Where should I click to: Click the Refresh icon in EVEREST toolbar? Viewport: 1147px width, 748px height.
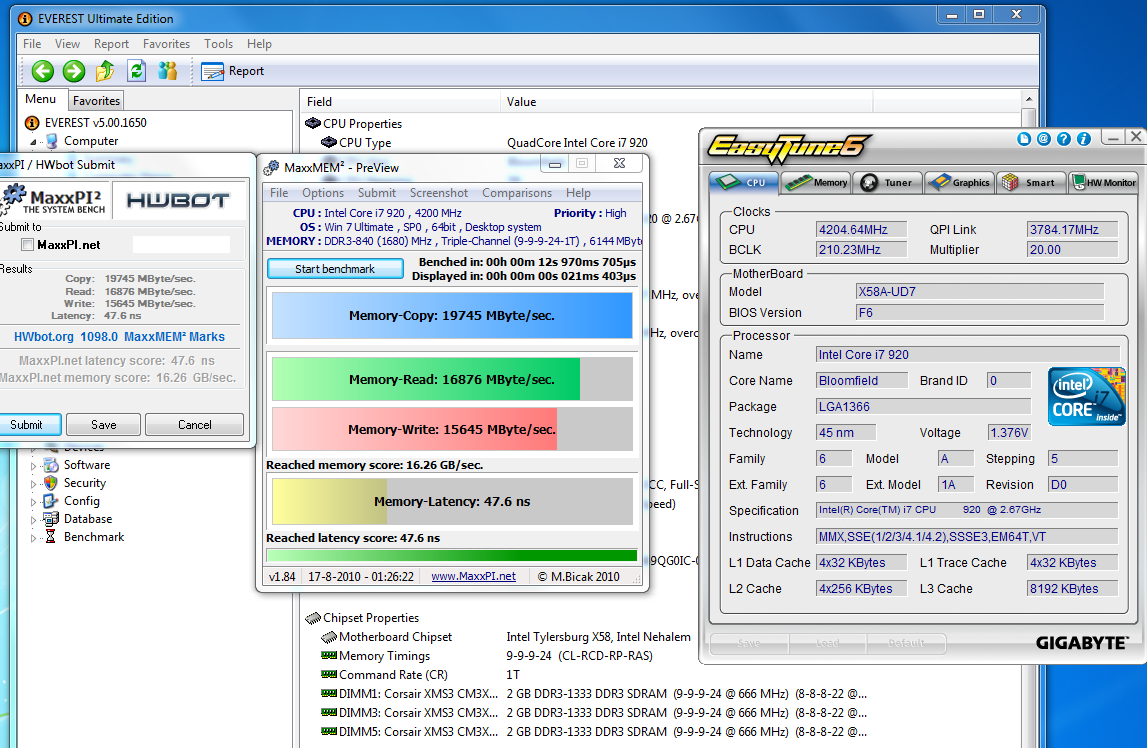137,71
